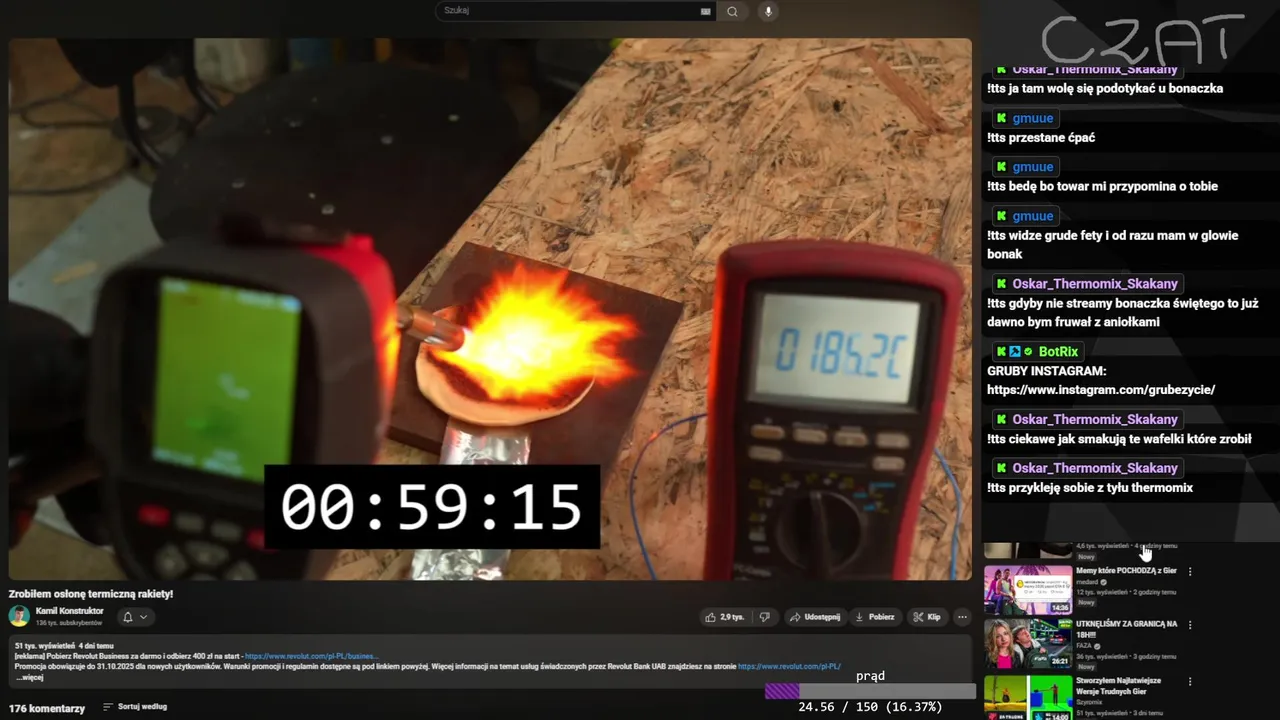Dislike the video with thumbs down

[765, 617]
